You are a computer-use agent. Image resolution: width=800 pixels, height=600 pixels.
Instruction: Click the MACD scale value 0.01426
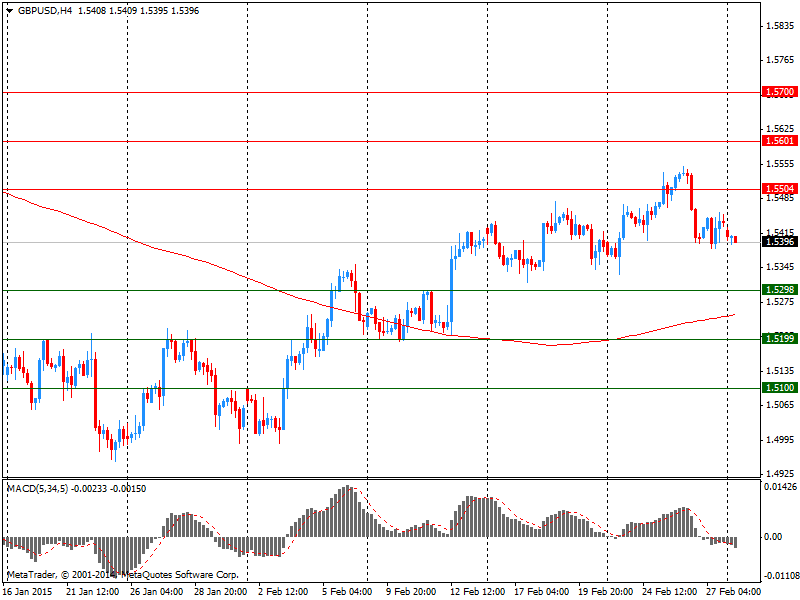[x=780, y=487]
